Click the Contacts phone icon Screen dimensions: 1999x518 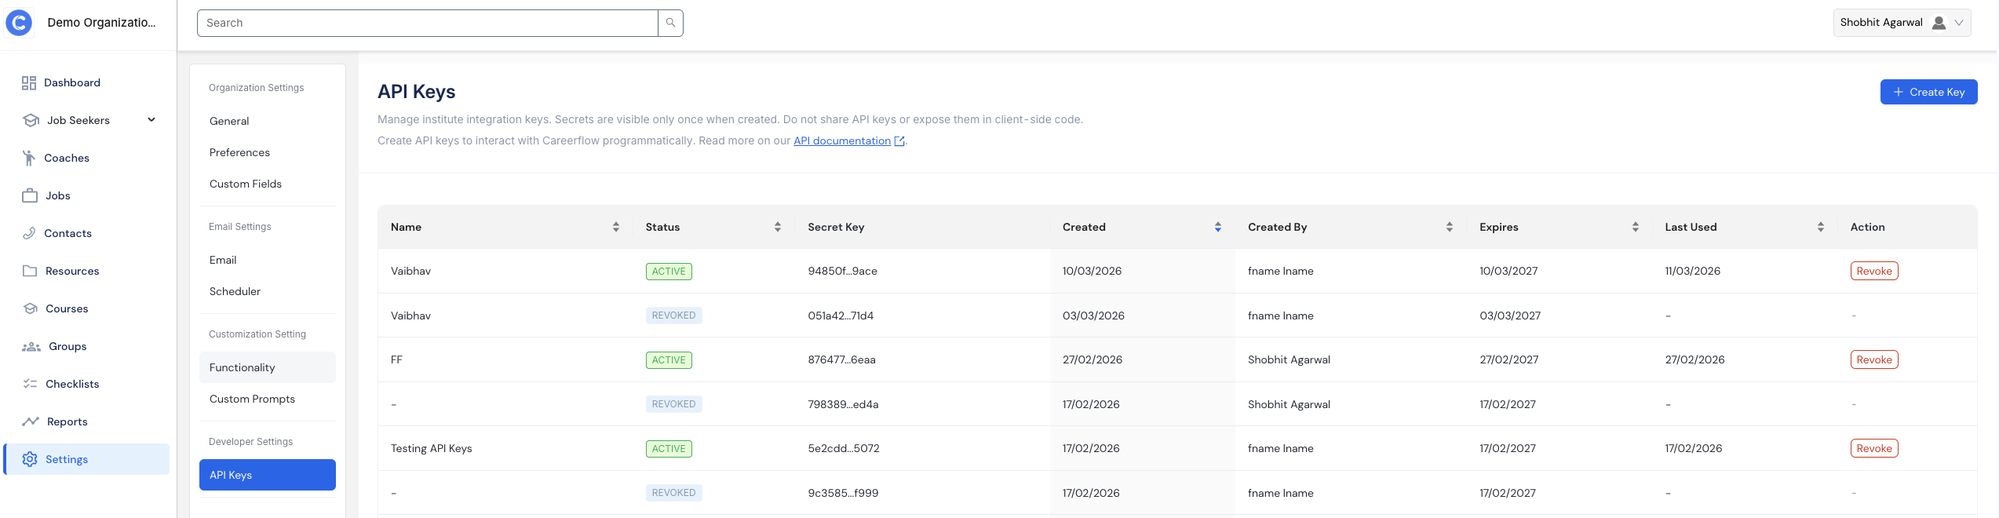[x=29, y=233]
